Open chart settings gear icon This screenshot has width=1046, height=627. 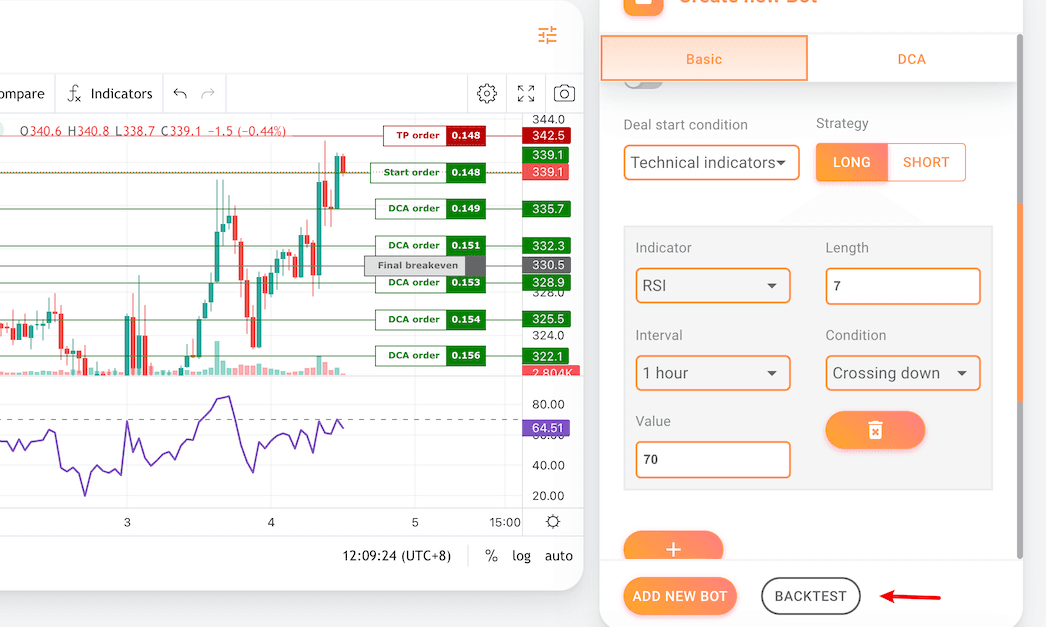[x=487, y=94]
